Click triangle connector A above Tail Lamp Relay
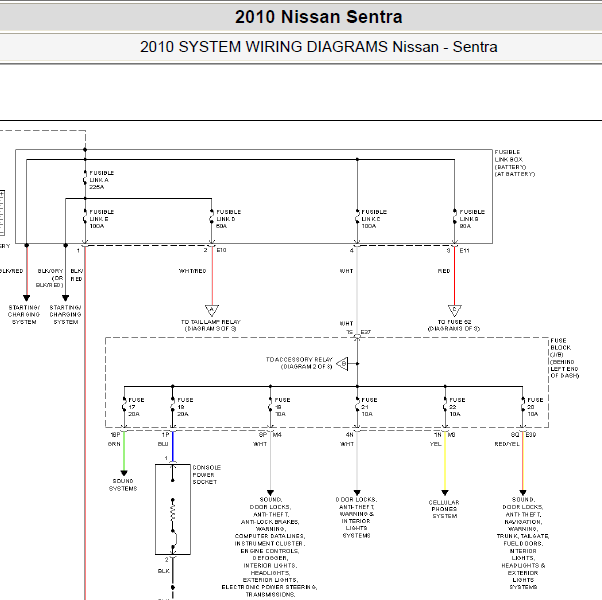This screenshot has height=600, width=602. click(212, 310)
